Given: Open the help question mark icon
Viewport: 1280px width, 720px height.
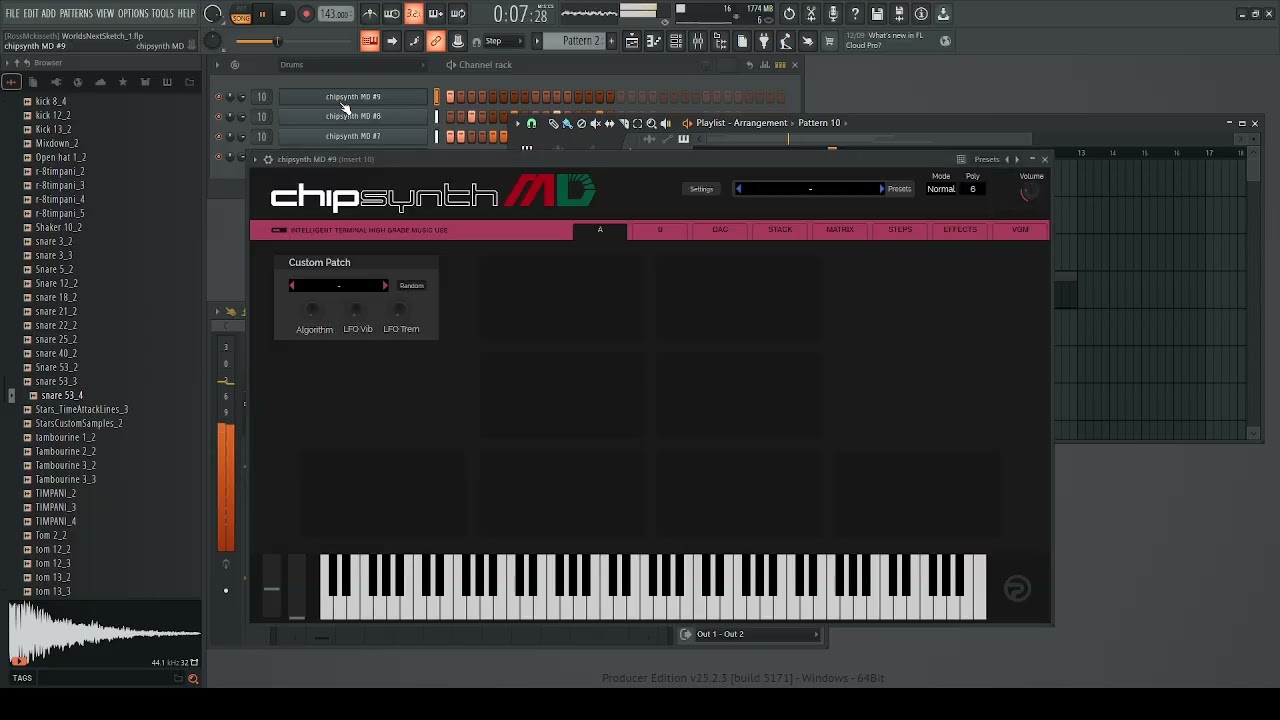Looking at the screenshot, I should (855, 14).
